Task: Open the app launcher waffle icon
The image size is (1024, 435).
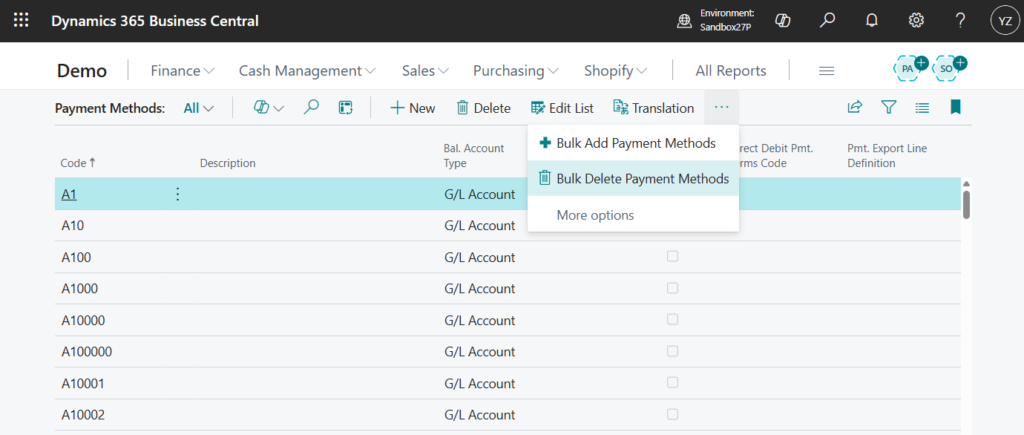Action: 21,21
